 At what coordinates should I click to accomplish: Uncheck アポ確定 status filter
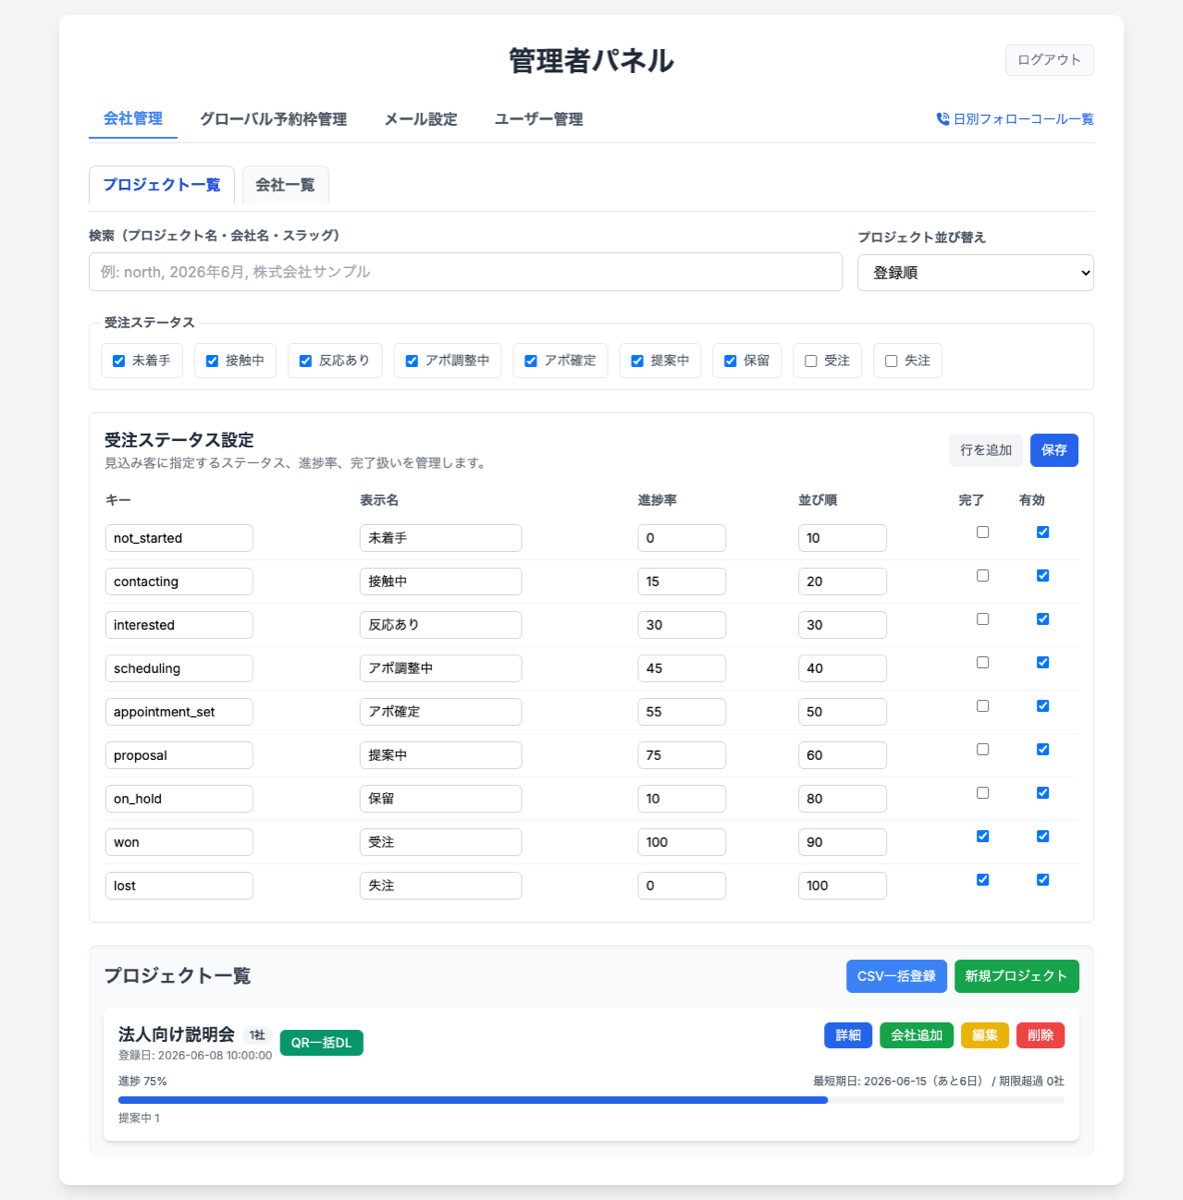click(x=531, y=361)
